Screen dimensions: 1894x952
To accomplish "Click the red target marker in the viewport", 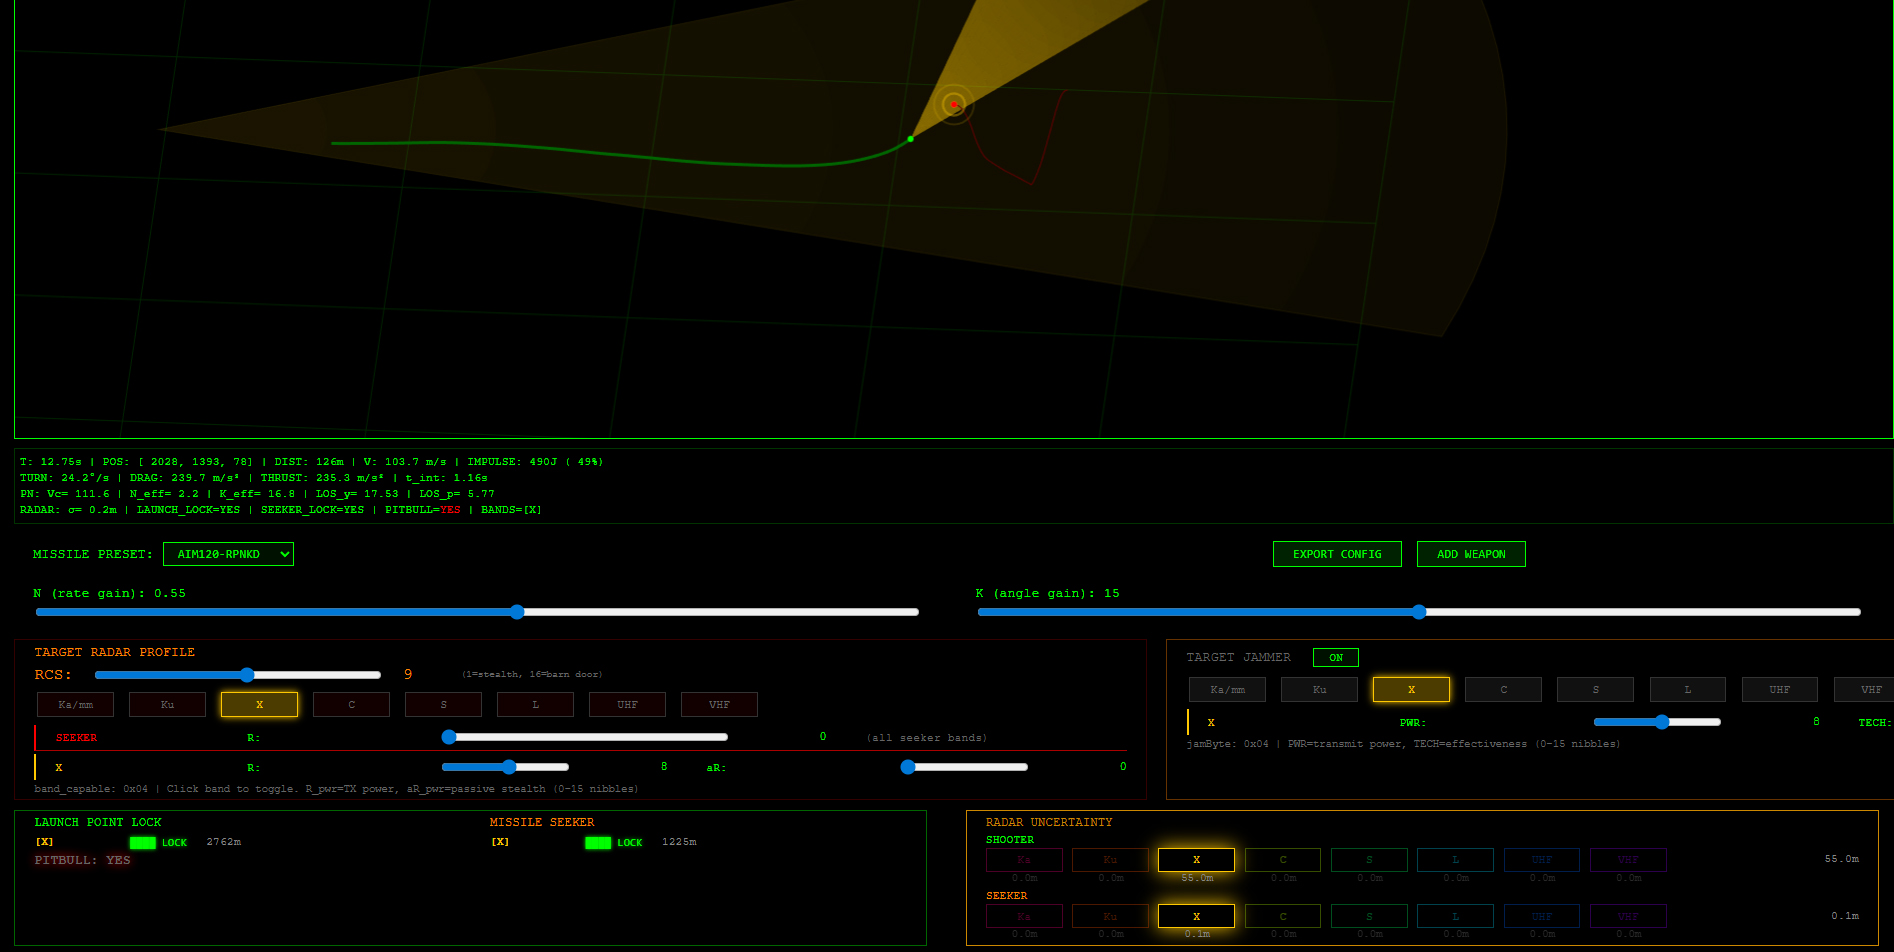I will 954,104.
